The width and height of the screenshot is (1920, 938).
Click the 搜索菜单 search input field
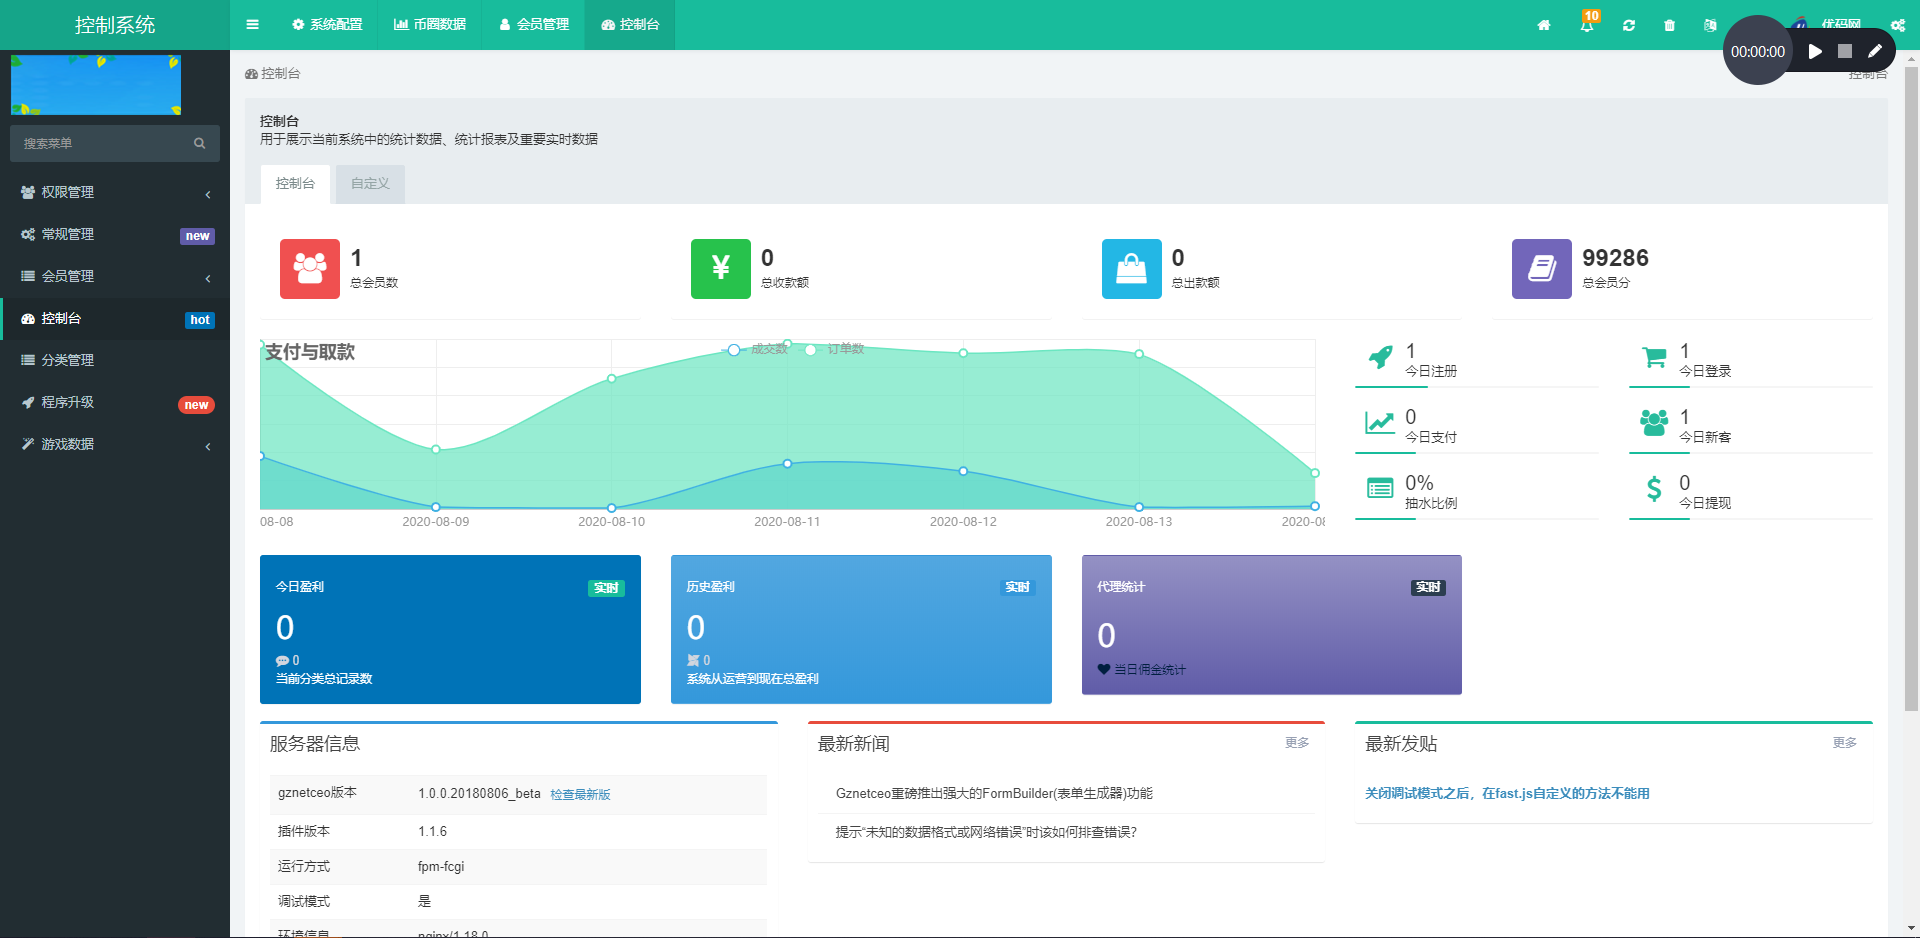coord(100,143)
